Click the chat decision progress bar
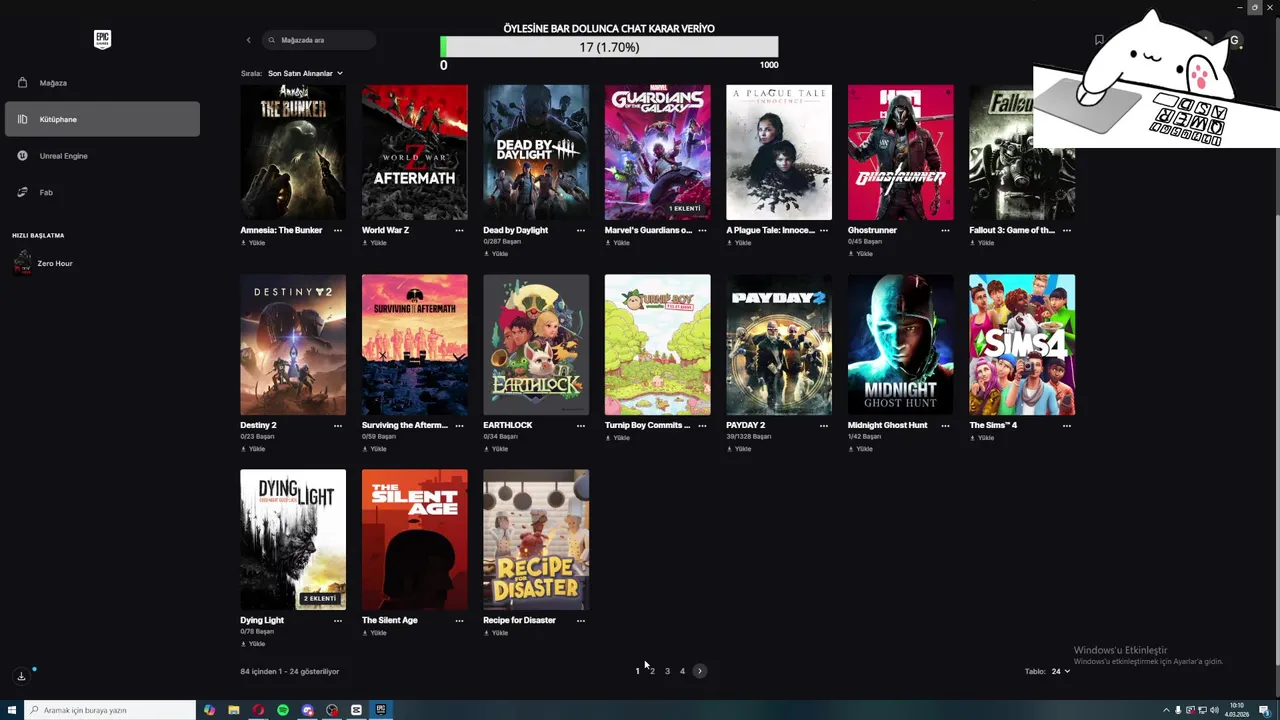 click(609, 47)
